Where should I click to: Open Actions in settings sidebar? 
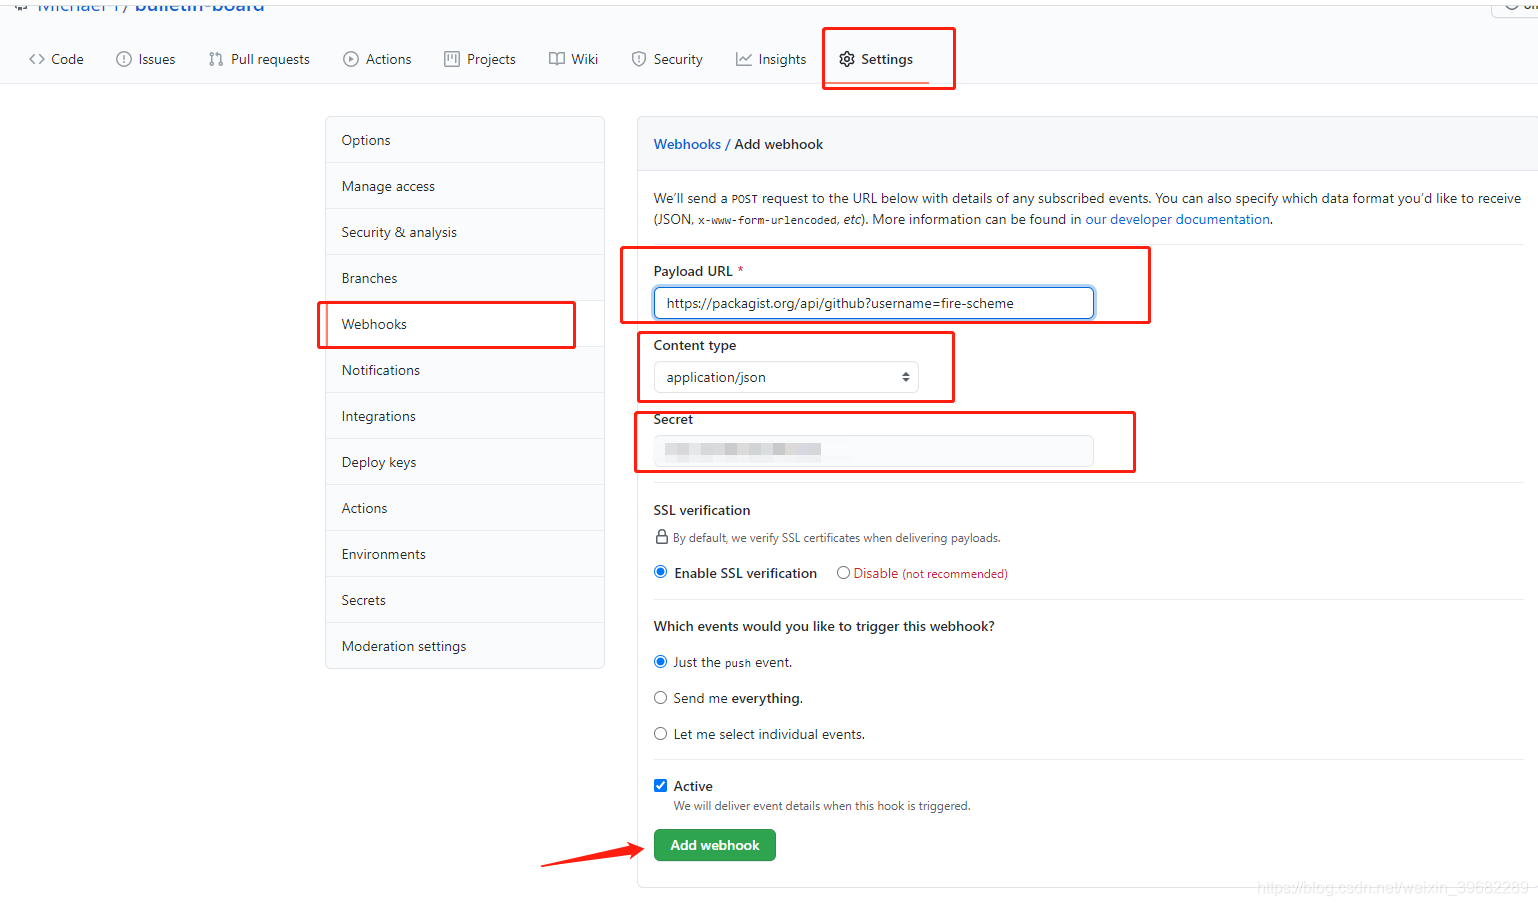pos(465,508)
